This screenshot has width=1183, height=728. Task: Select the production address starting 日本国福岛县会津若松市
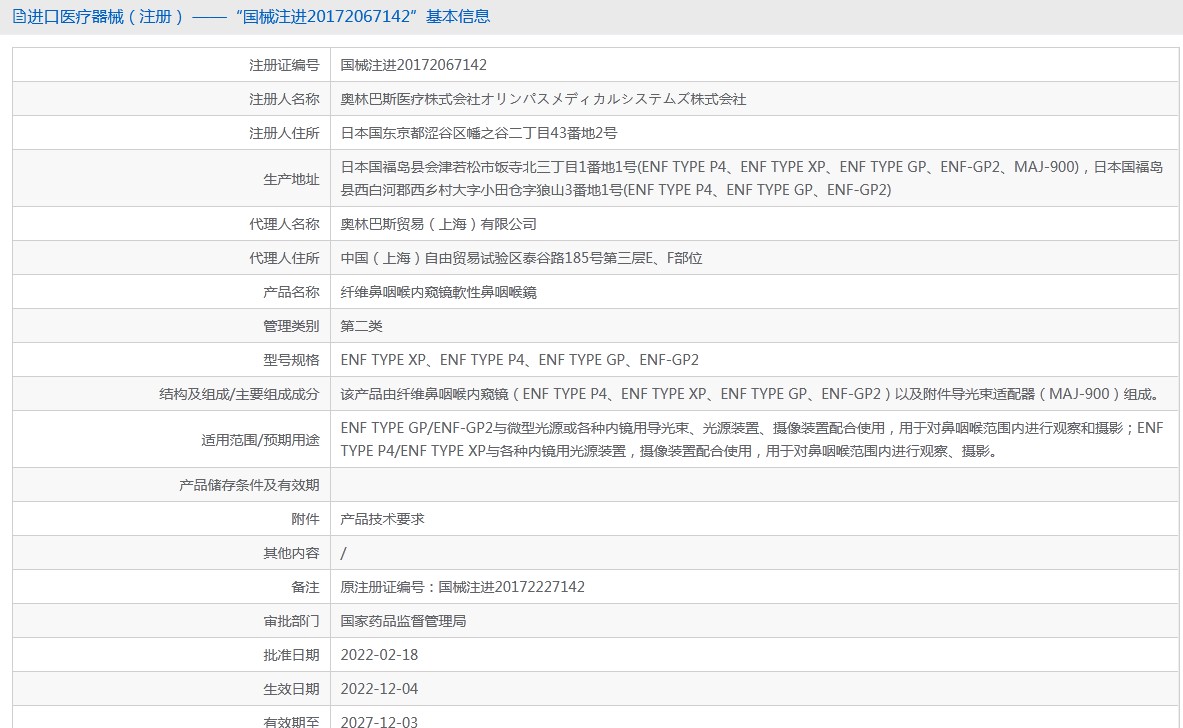[751, 179]
